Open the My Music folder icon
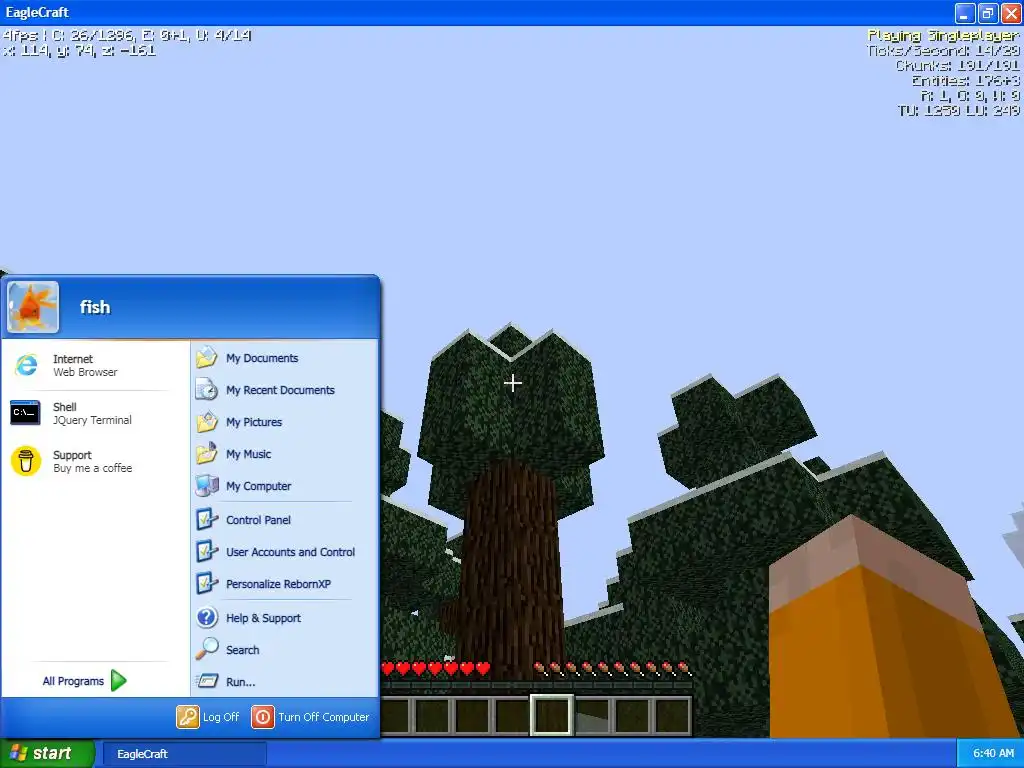This screenshot has width=1024, height=768. point(207,454)
